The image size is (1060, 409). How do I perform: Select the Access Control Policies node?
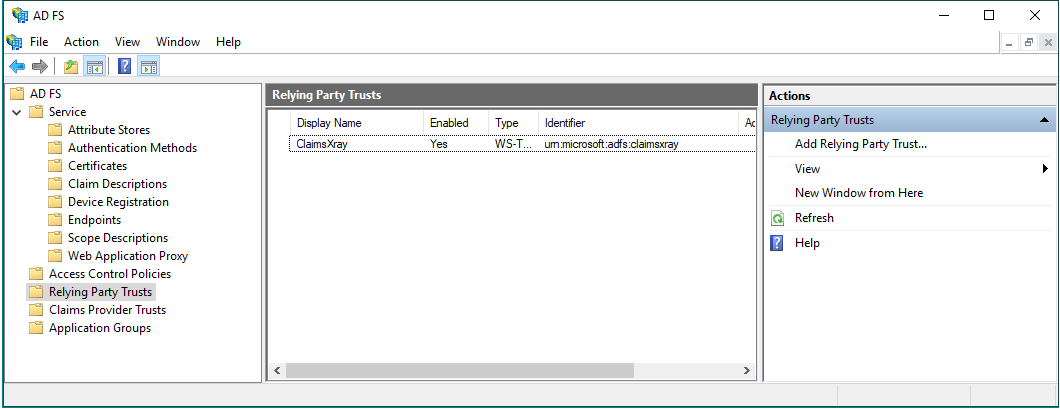pos(109,274)
